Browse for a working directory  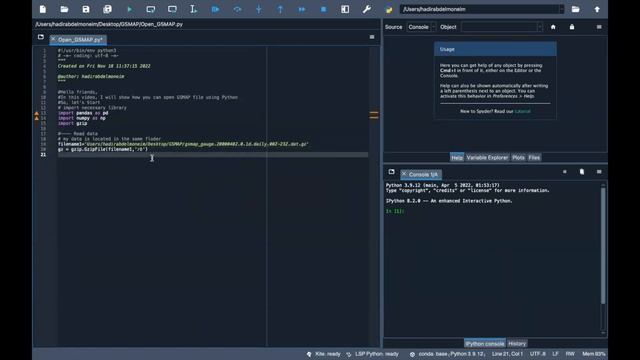(576, 9)
